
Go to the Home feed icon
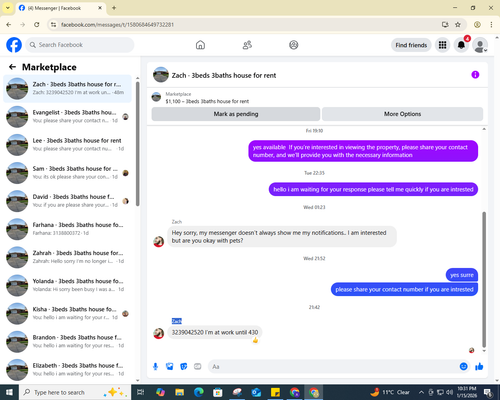click(x=200, y=45)
